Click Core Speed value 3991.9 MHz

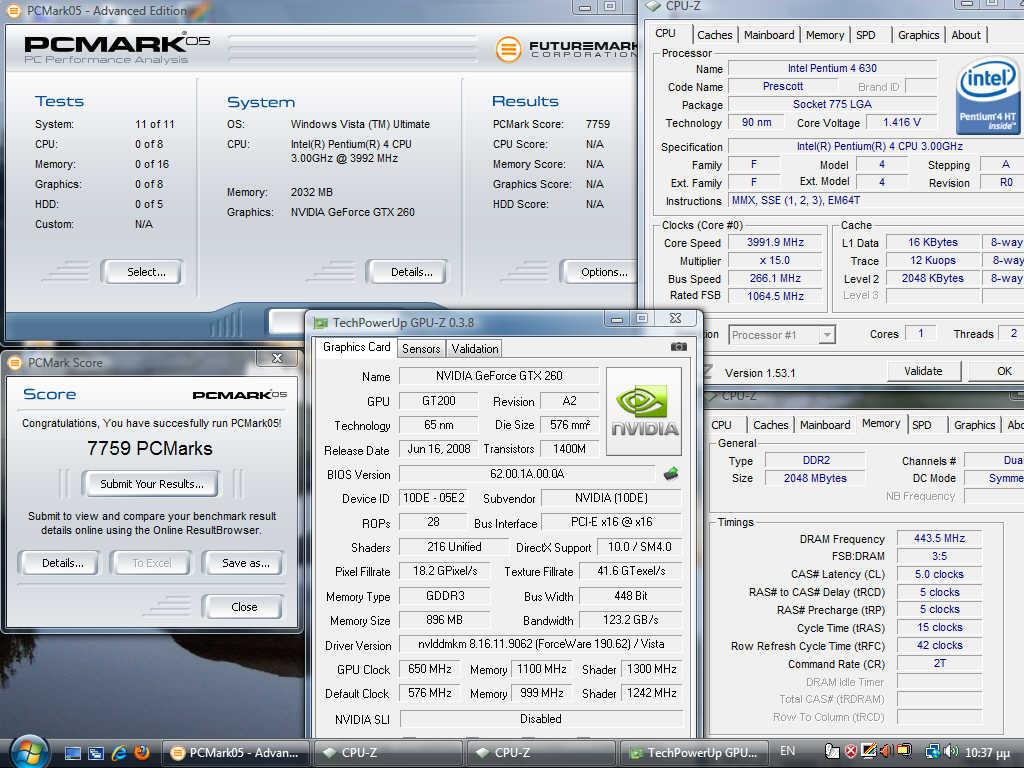(775, 242)
